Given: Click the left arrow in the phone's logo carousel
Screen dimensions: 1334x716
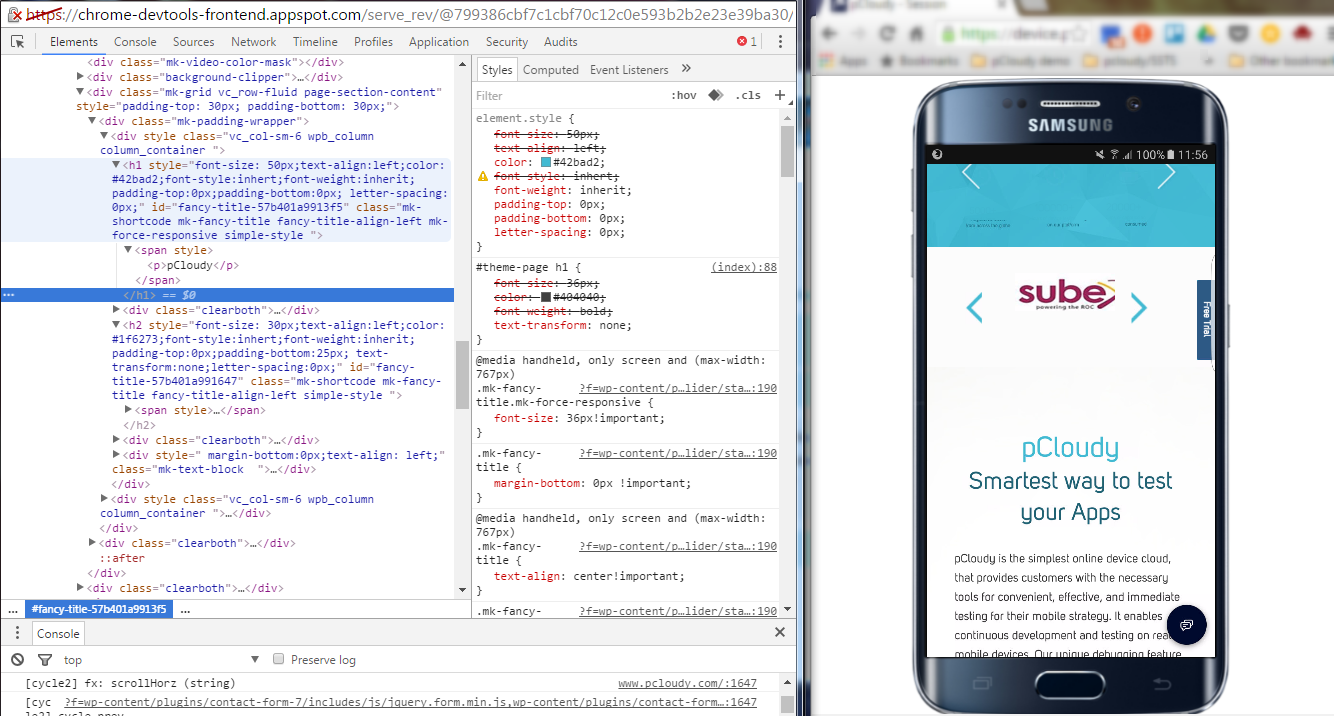Looking at the screenshot, I should click(974, 308).
